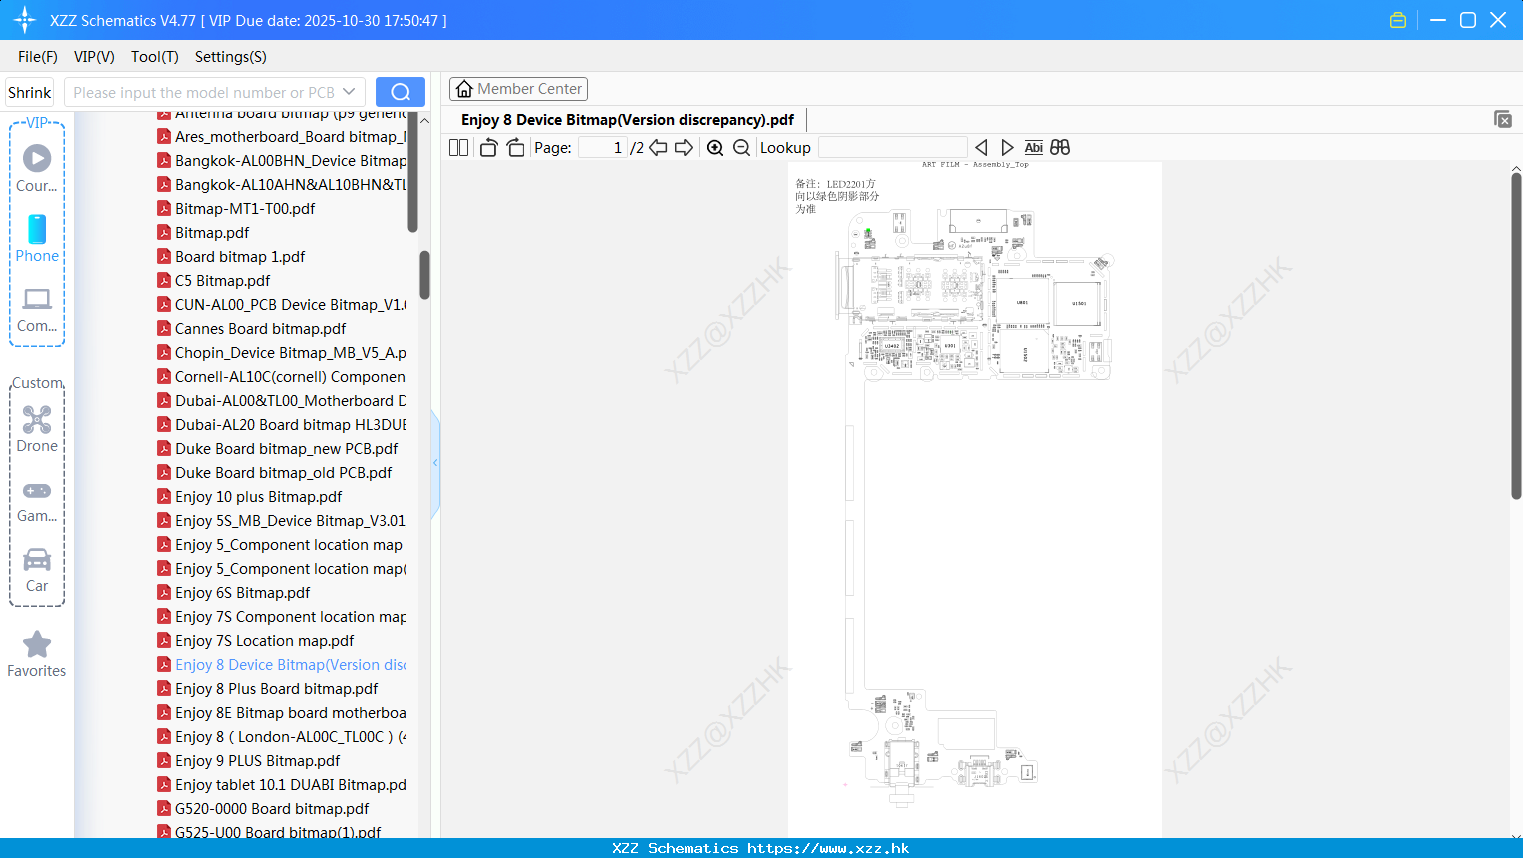This screenshot has height=858, width=1523.
Task: Zoom out of the PDF
Action: (741, 147)
